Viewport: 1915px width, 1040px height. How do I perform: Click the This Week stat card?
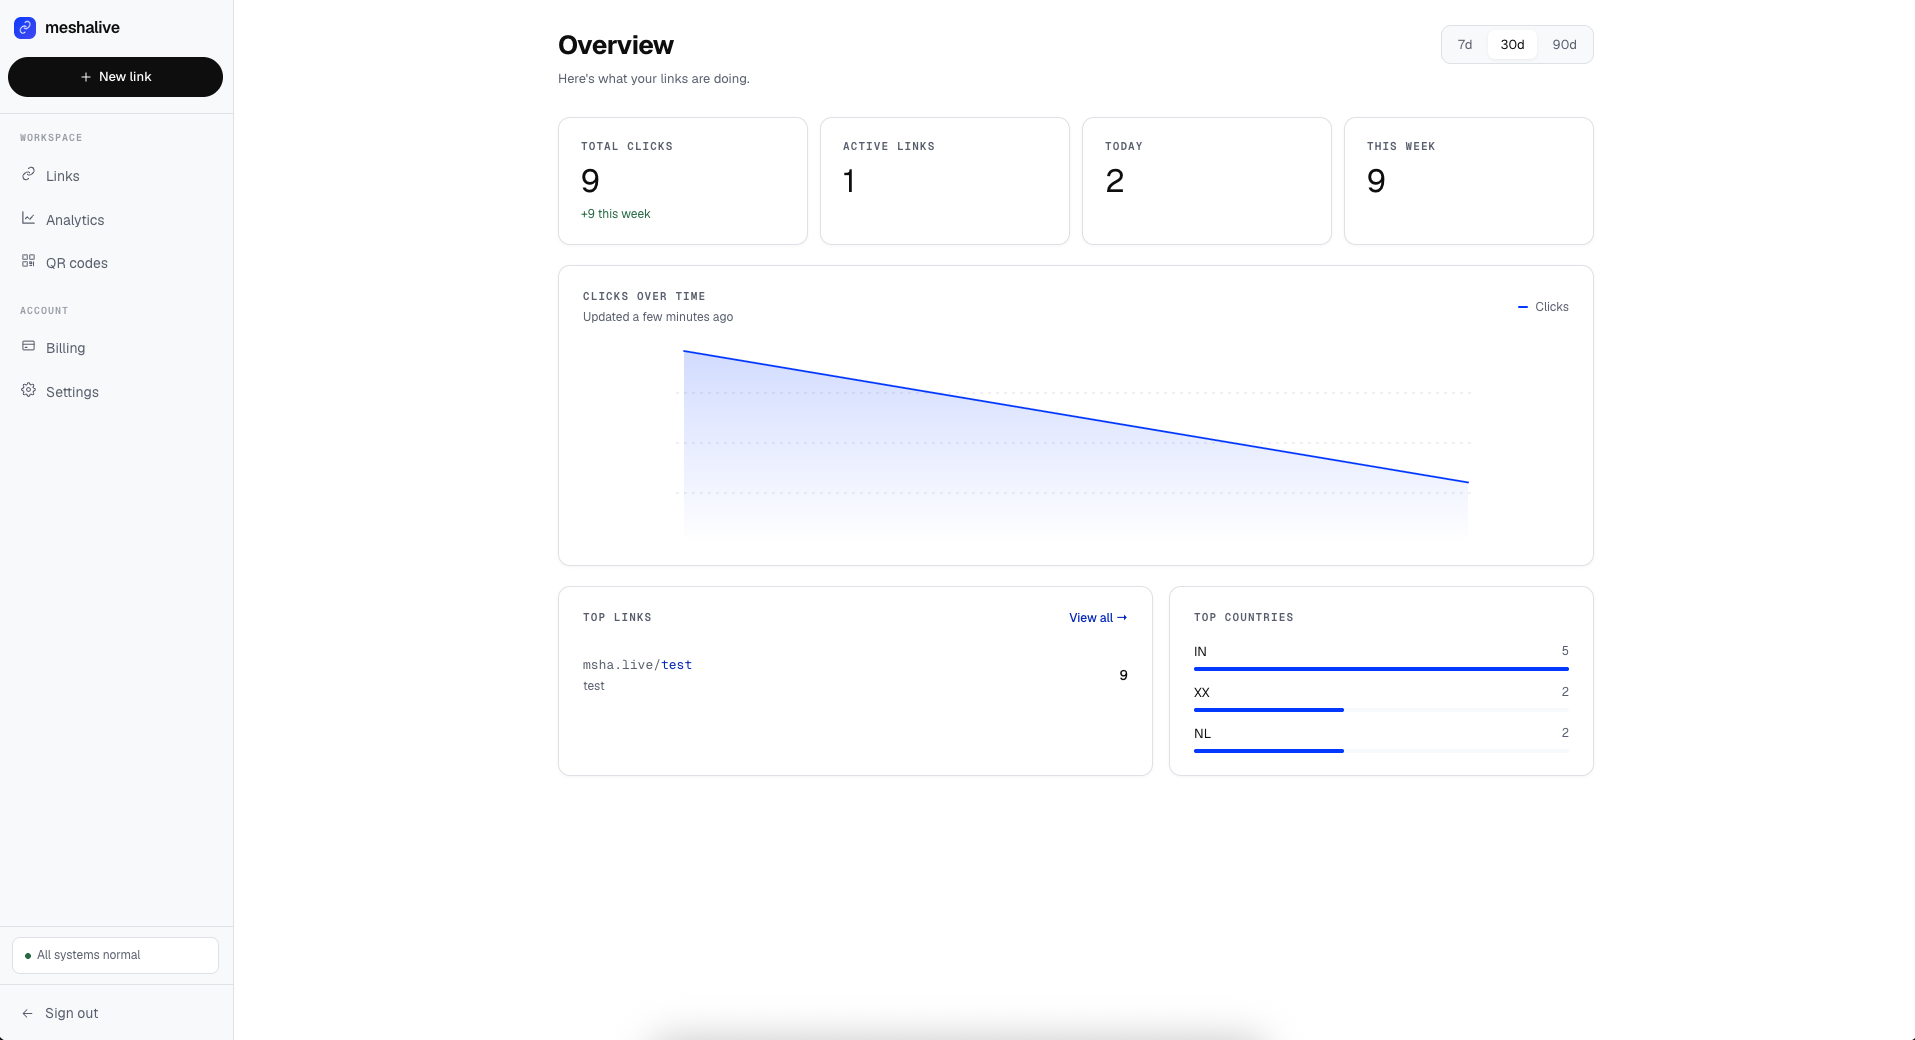click(x=1469, y=181)
